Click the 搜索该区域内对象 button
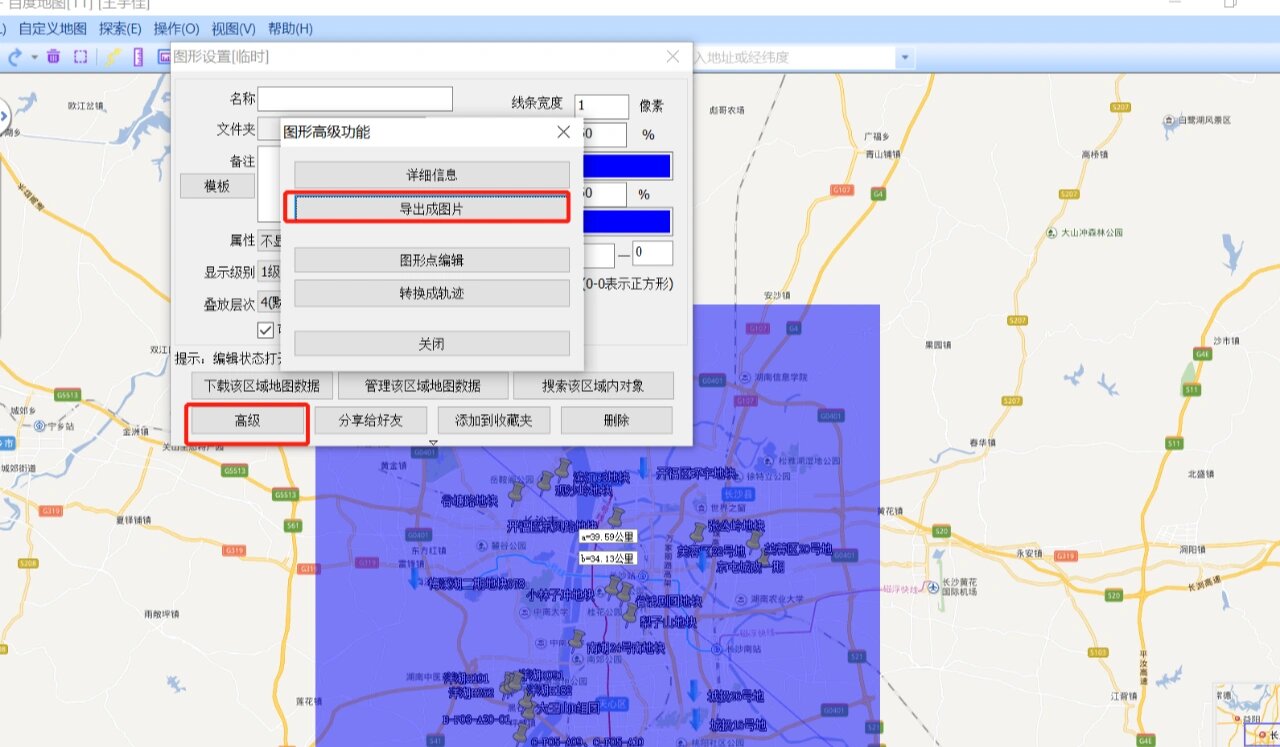 [x=593, y=385]
